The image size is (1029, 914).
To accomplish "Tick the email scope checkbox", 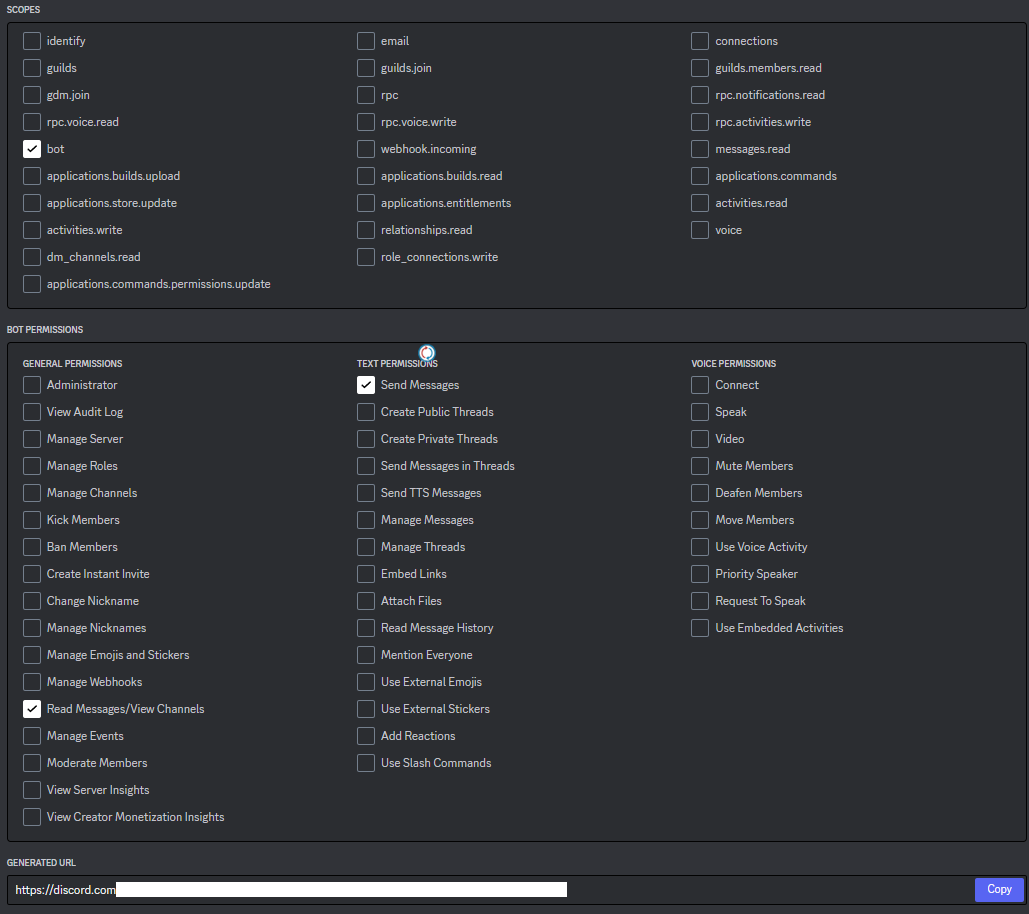I will pyautogui.click(x=366, y=41).
